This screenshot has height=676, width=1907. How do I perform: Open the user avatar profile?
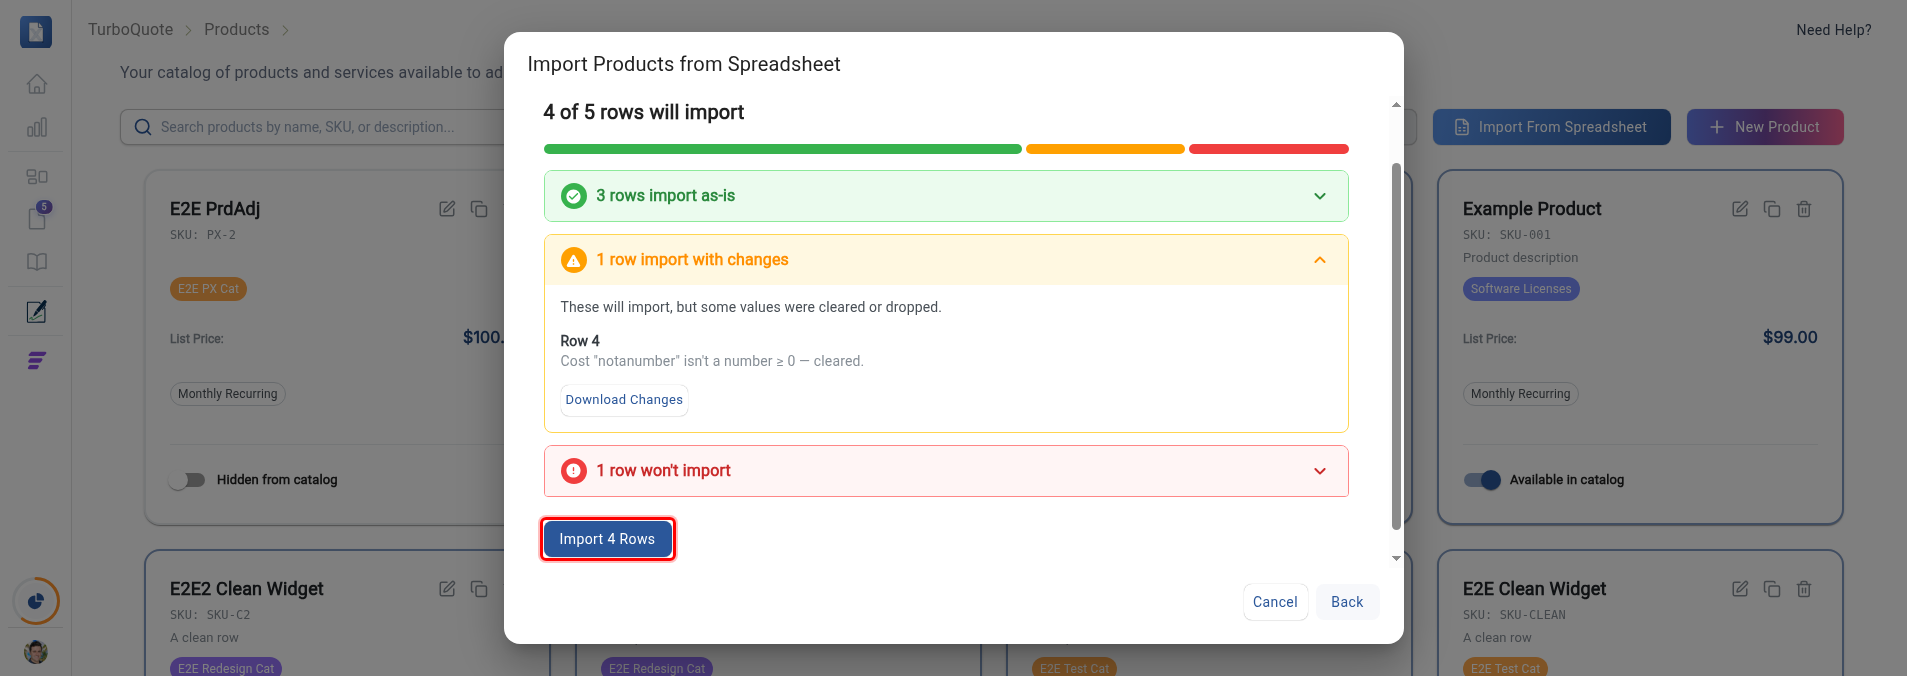(x=36, y=652)
